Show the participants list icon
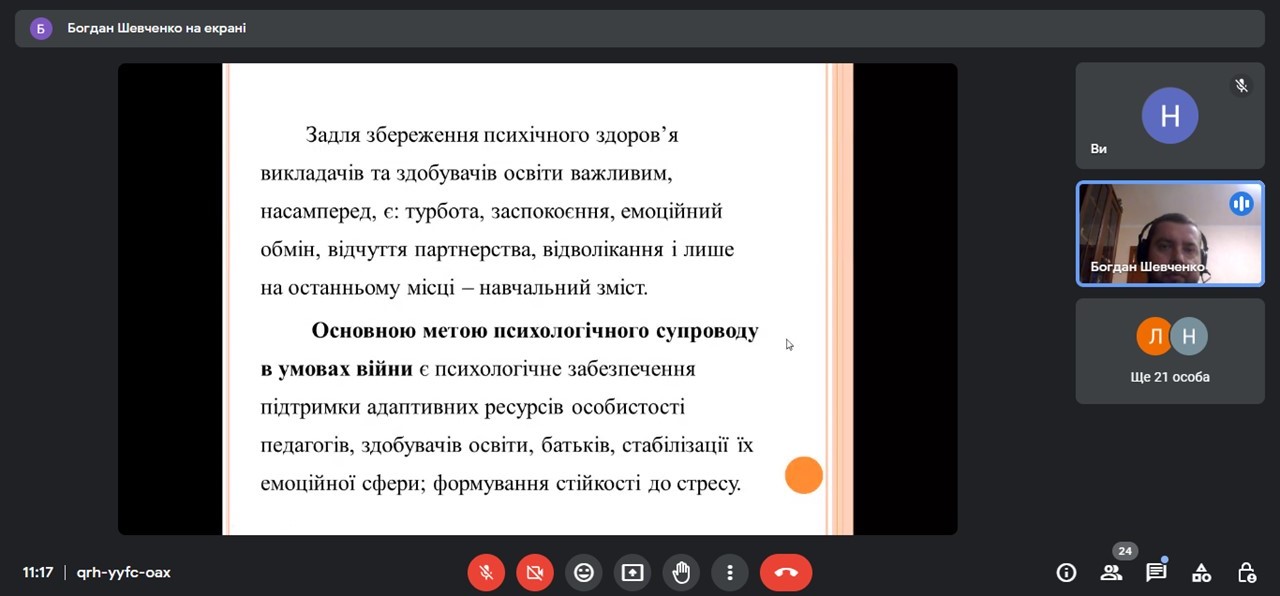Viewport: 1280px width, 596px height. [1111, 573]
